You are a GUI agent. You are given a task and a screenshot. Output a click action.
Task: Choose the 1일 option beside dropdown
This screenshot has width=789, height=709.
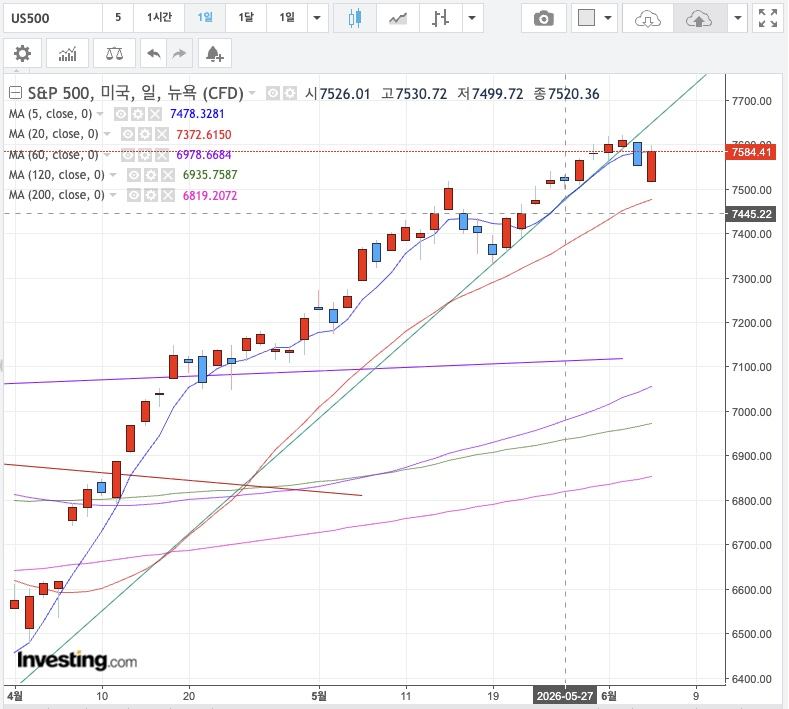(287, 19)
